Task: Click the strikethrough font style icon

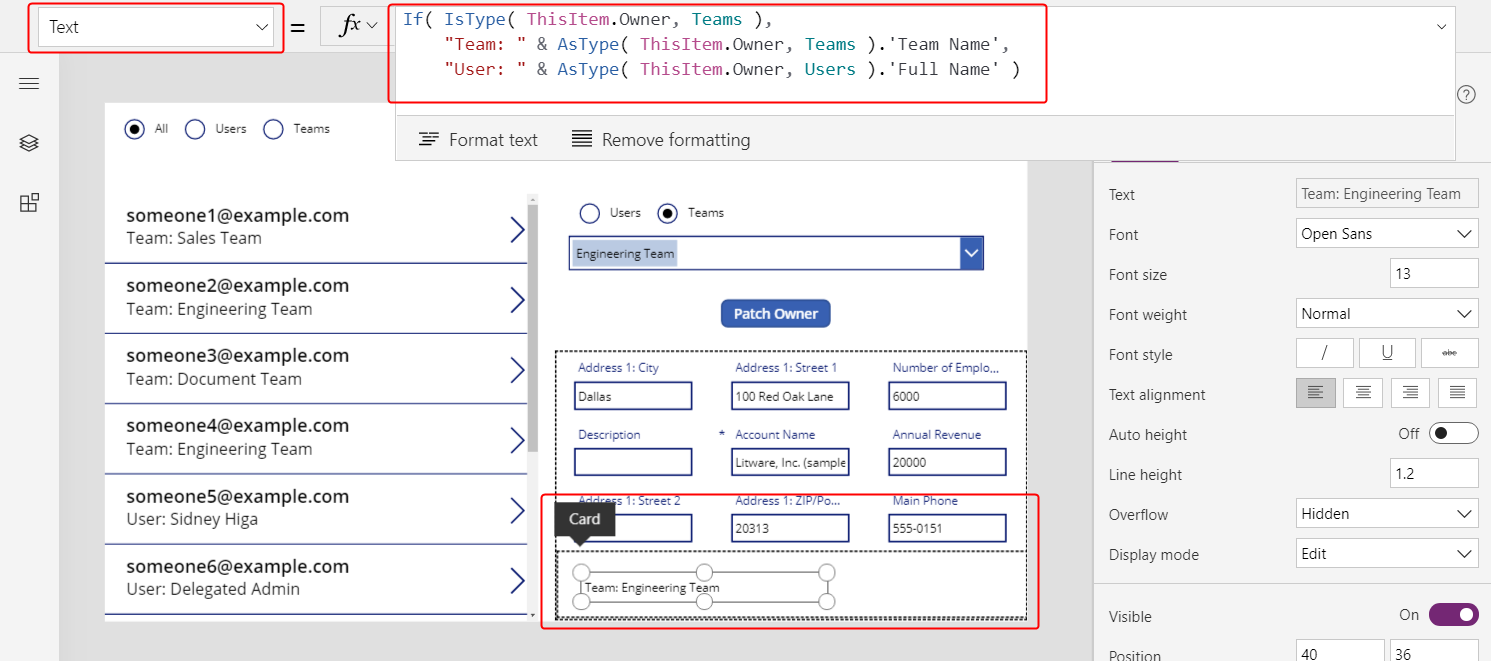Action: [1450, 353]
